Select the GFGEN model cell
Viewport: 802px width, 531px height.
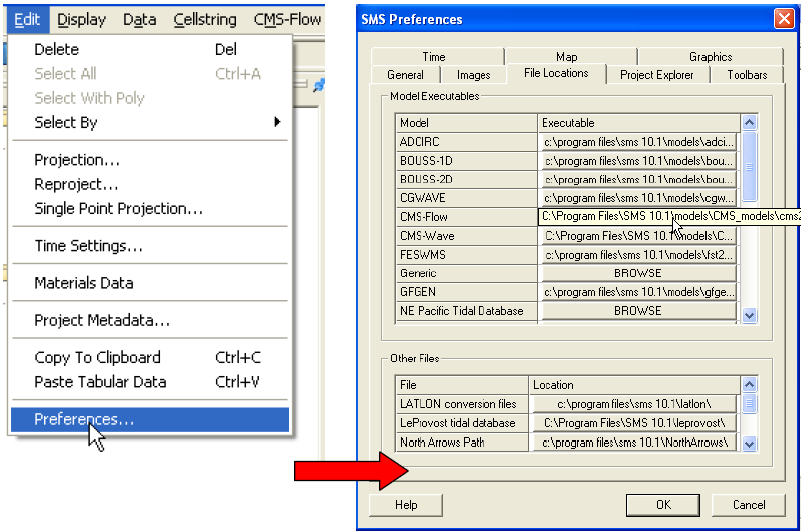(x=466, y=292)
